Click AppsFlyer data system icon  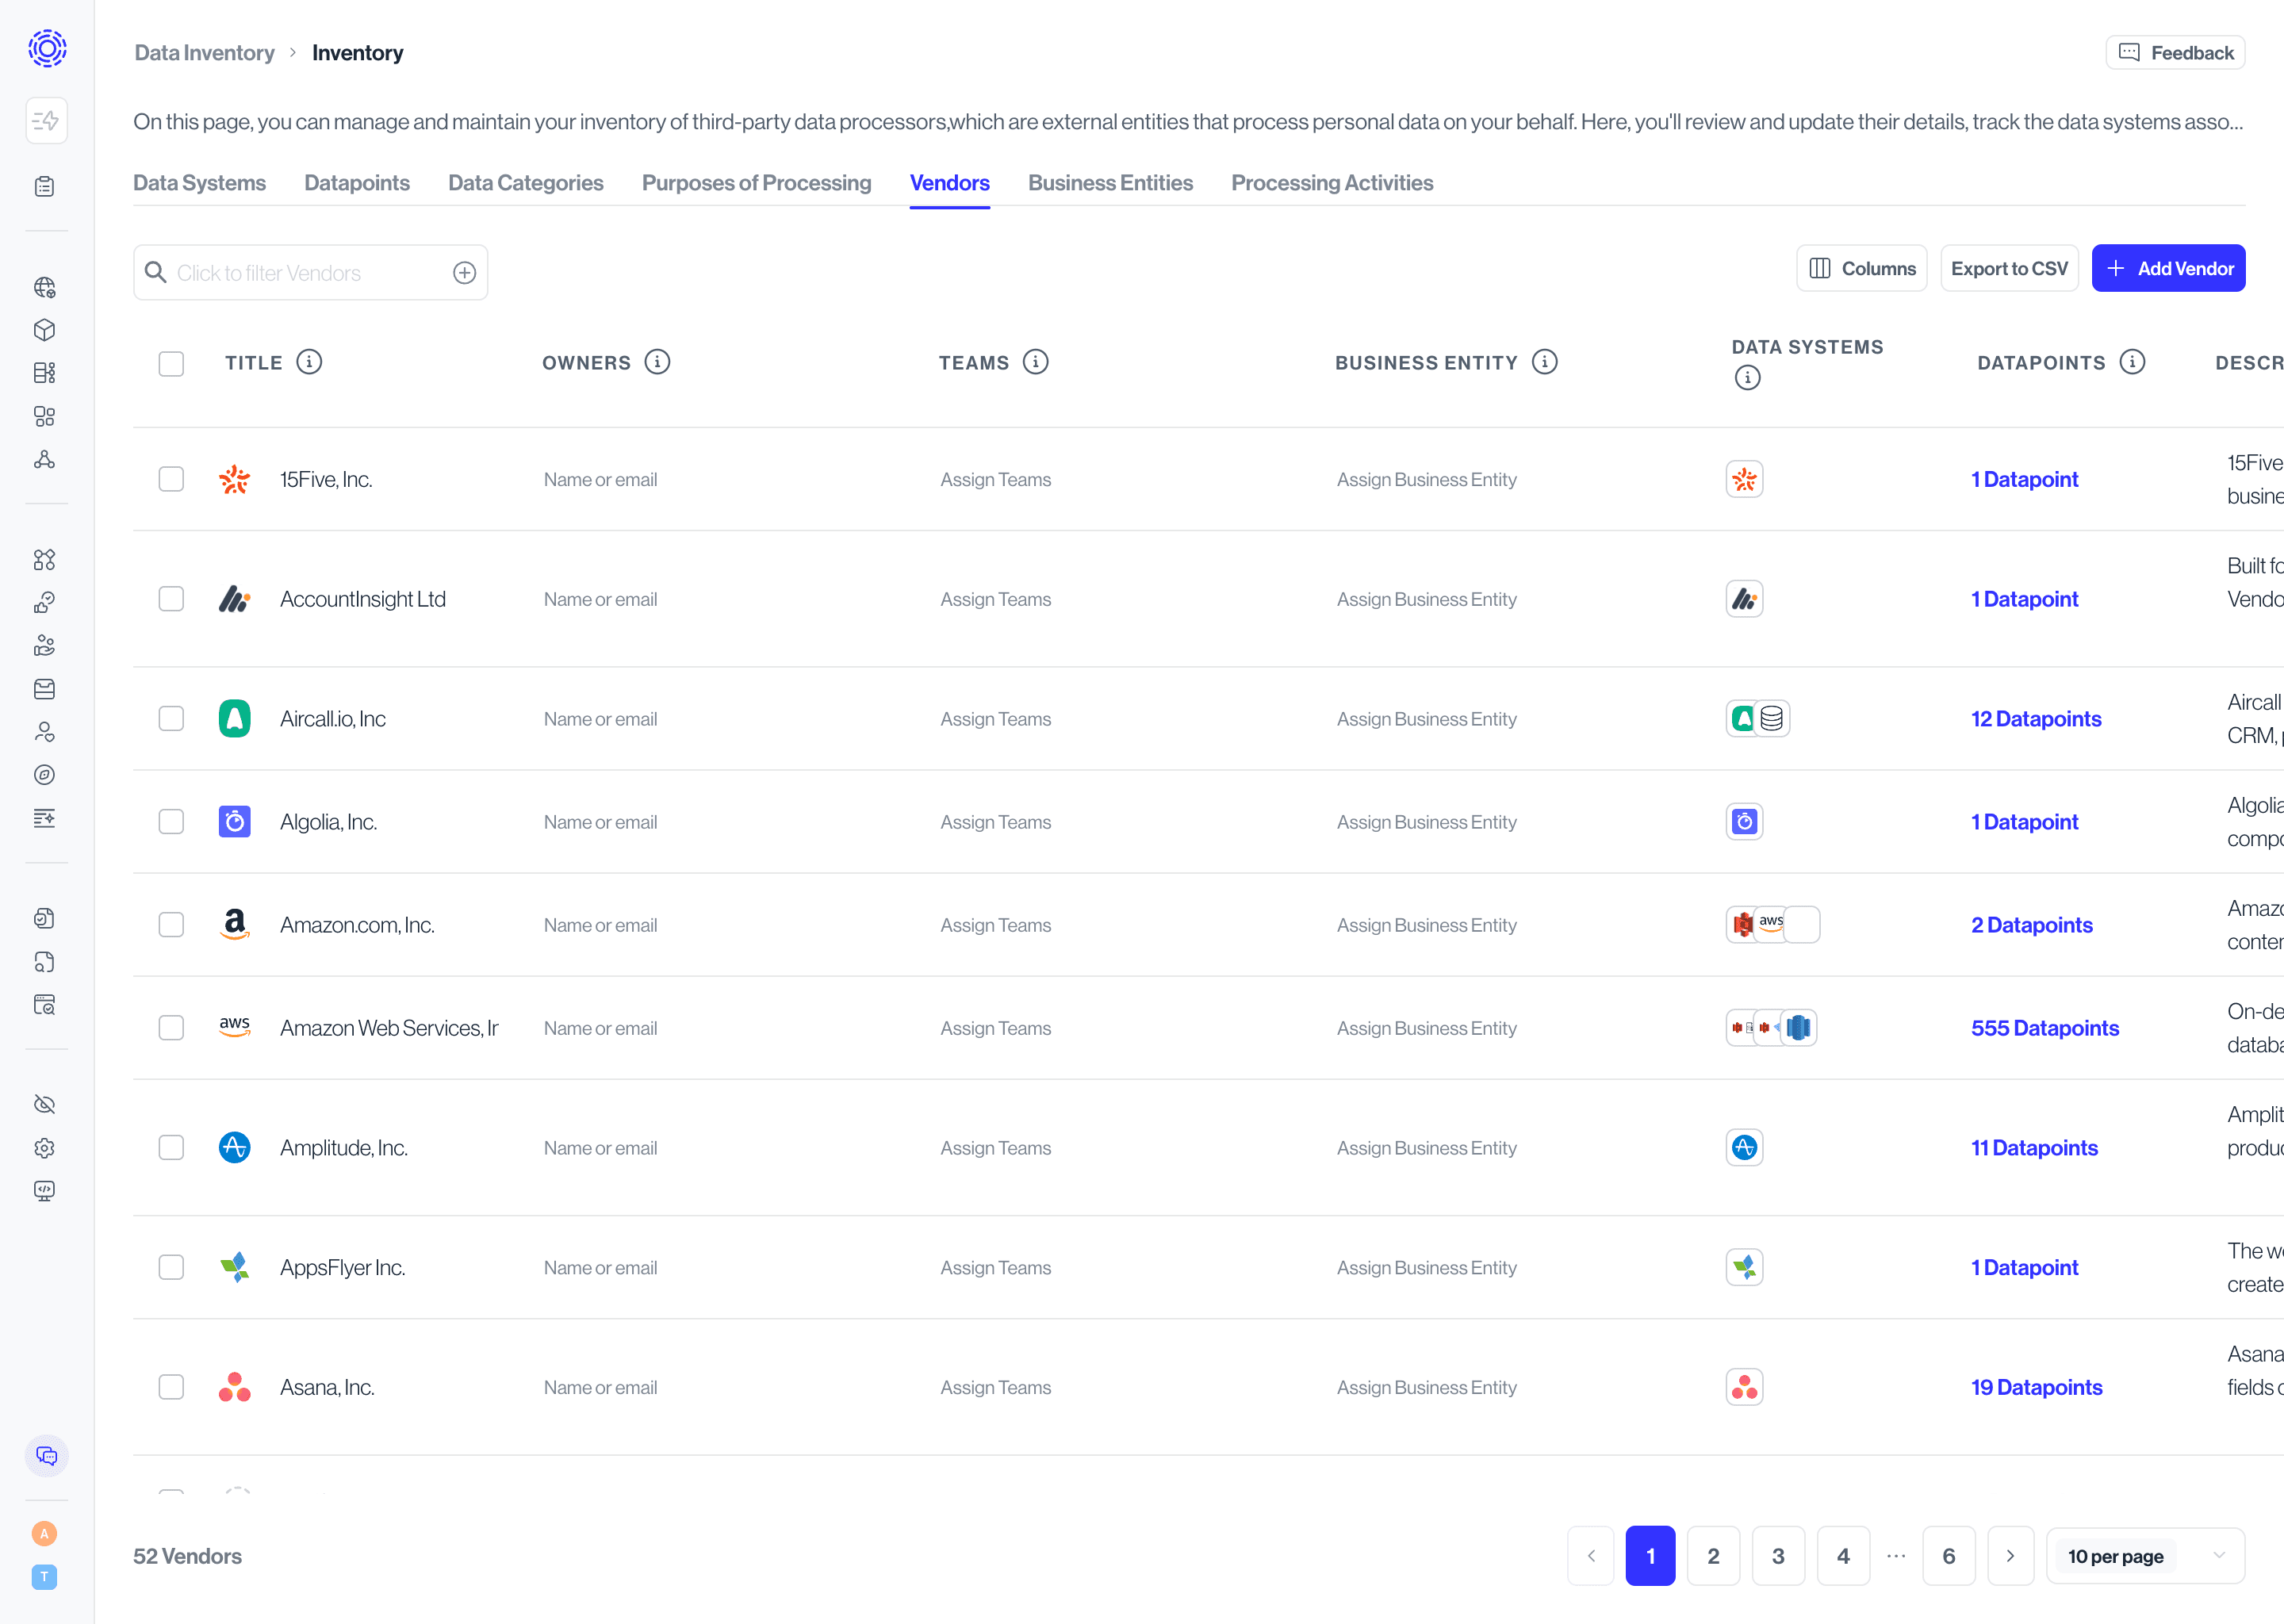[1744, 1268]
